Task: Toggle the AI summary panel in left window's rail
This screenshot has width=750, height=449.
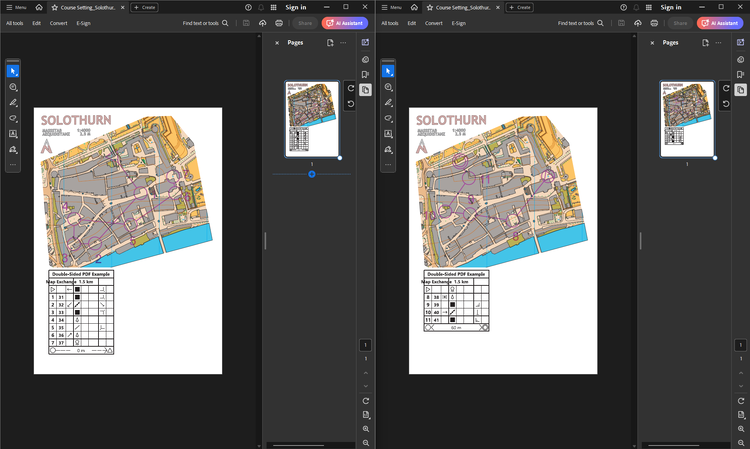Action: tap(365, 42)
